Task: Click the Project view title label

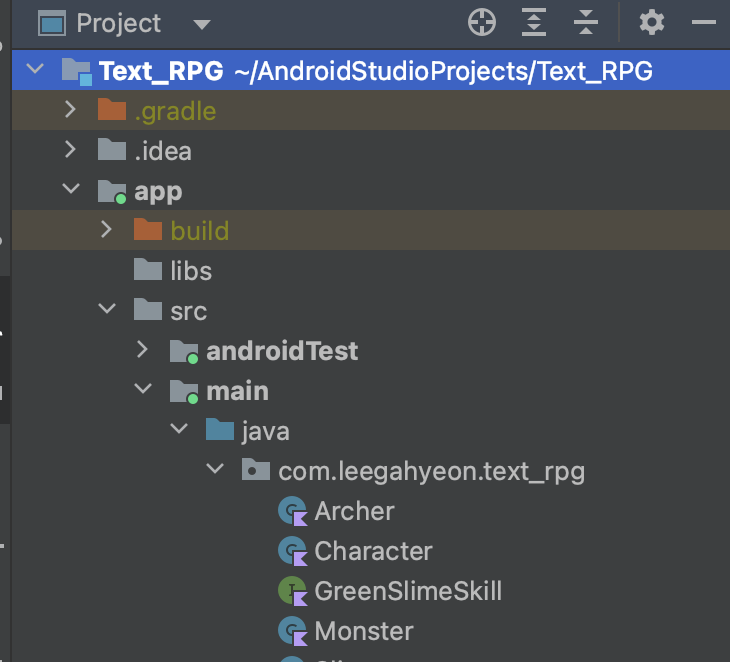Action: coord(119,24)
